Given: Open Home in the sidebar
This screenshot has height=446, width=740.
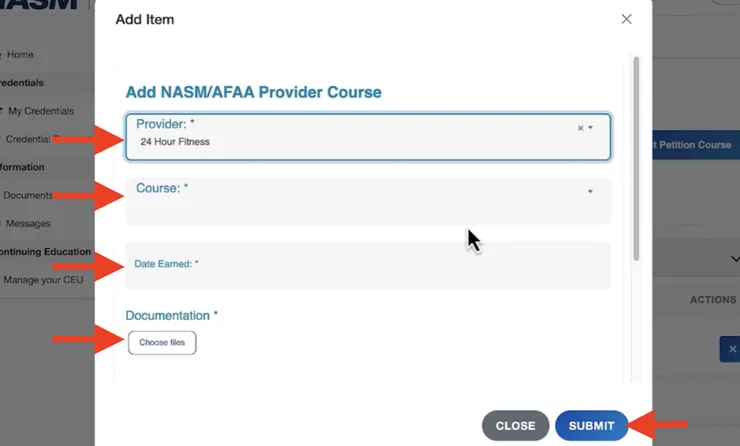Looking at the screenshot, I should [x=20, y=55].
